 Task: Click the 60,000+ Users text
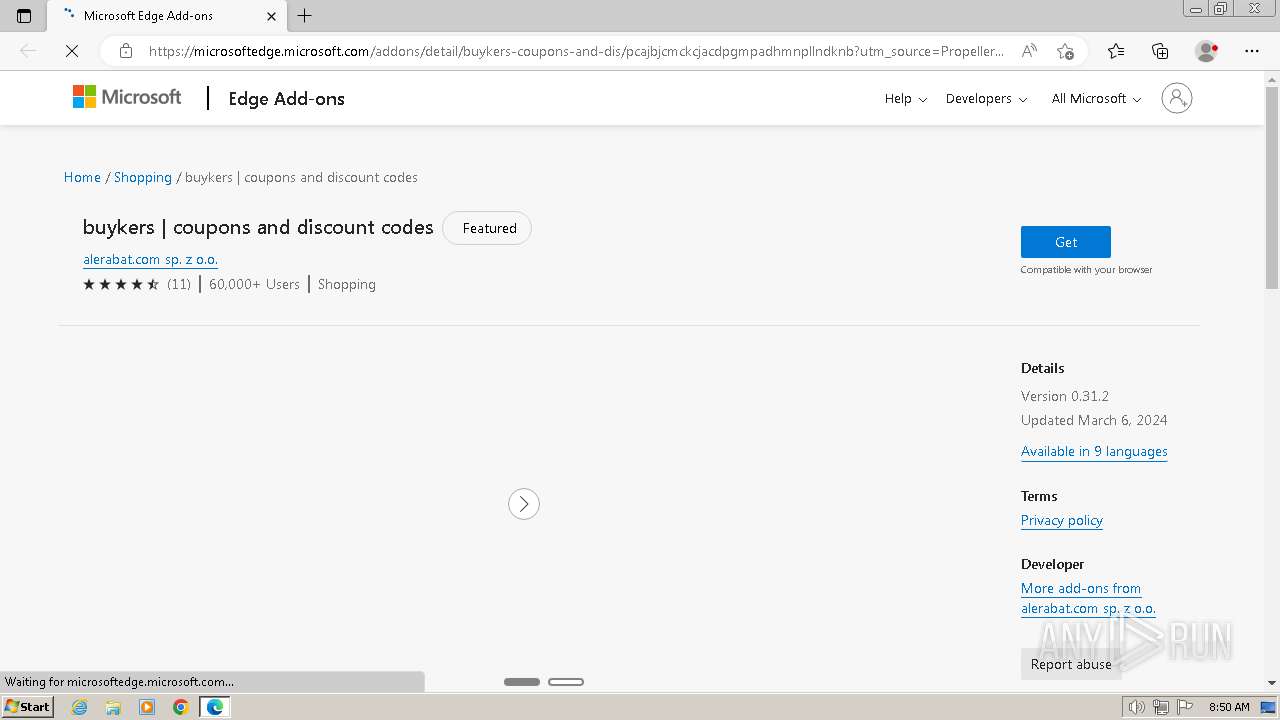point(254,284)
